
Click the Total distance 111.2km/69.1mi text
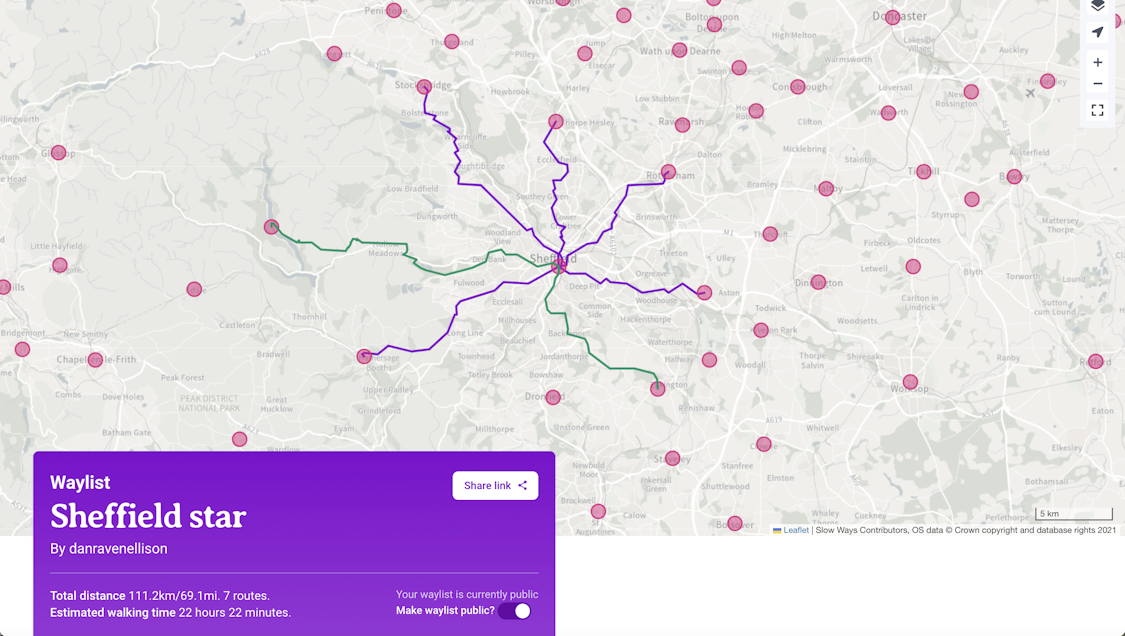click(x=160, y=596)
